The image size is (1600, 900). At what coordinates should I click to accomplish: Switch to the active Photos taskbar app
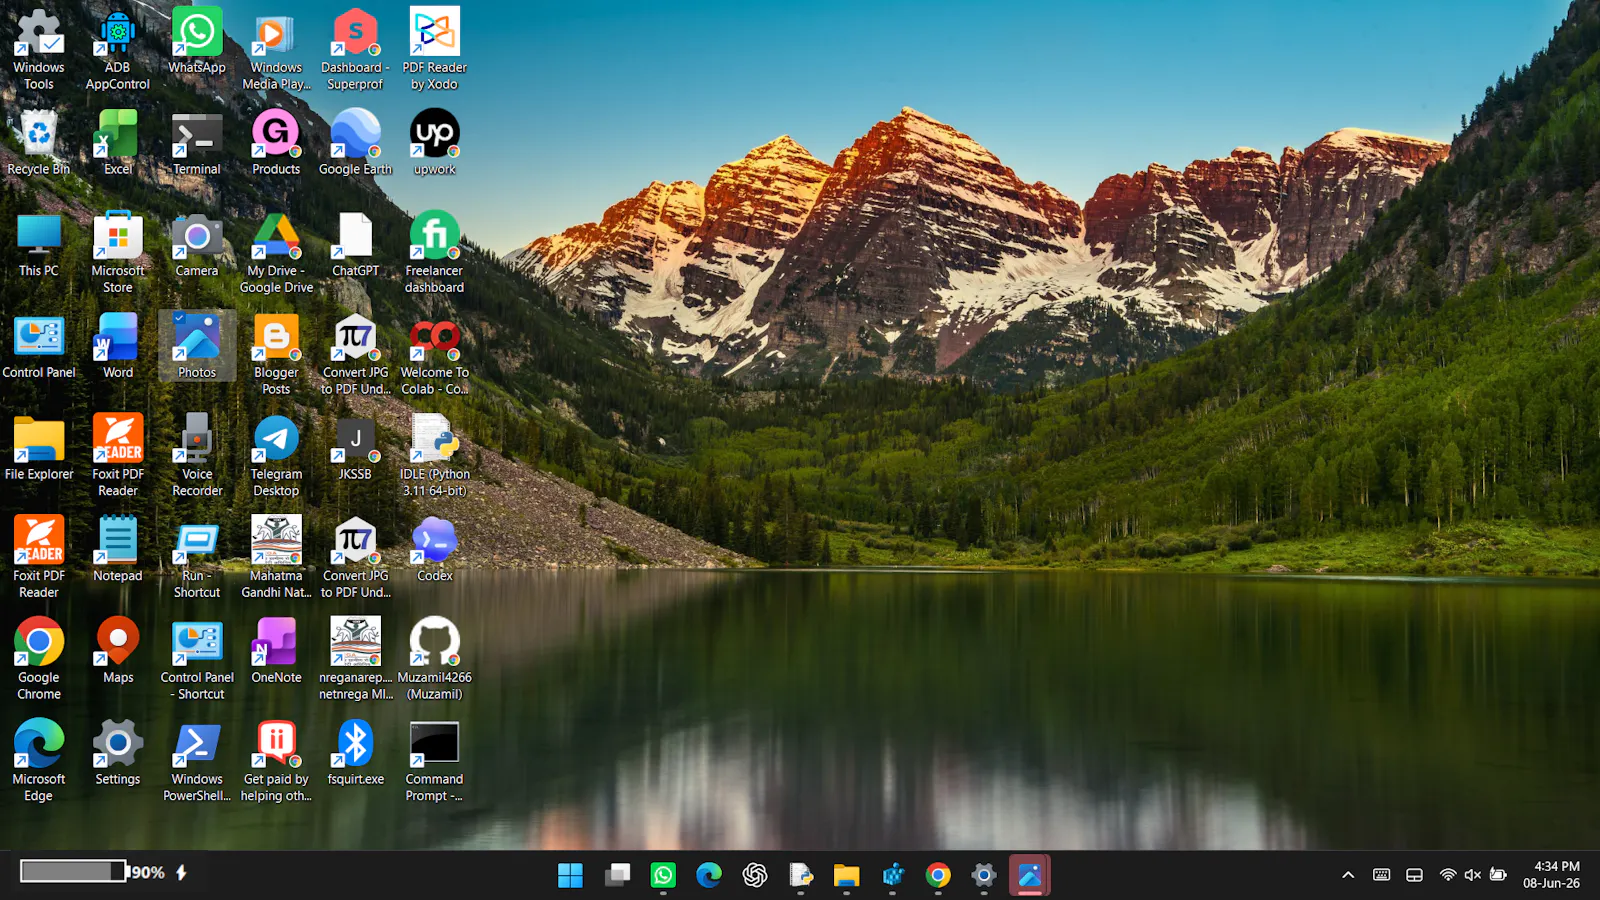(1030, 876)
